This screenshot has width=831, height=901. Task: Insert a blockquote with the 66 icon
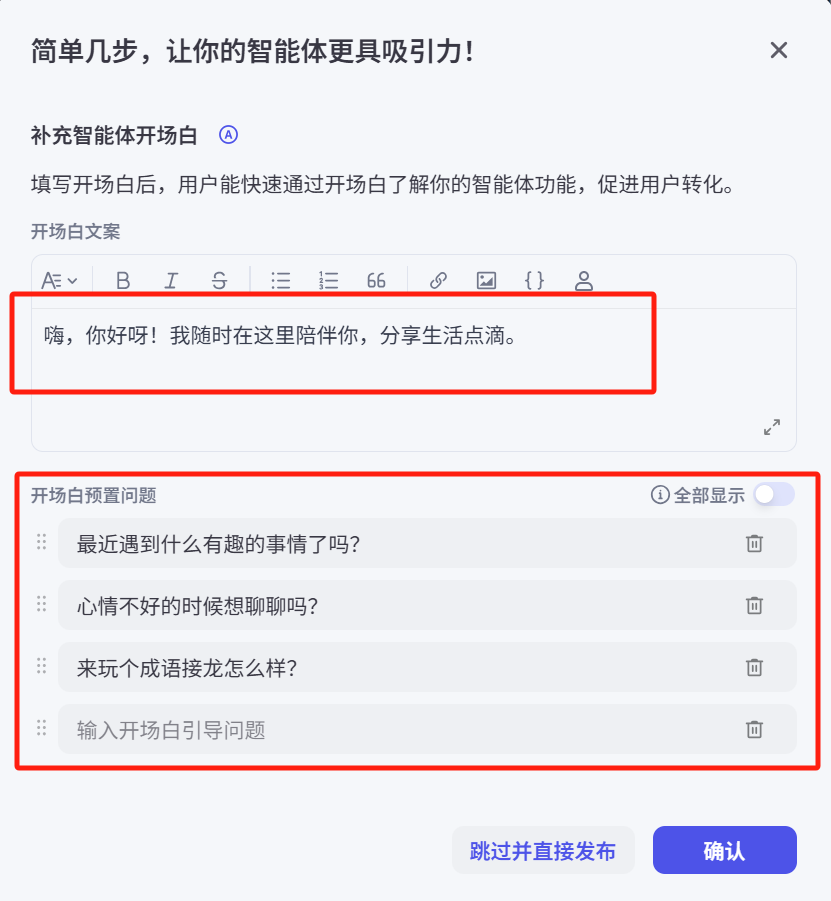(x=376, y=280)
